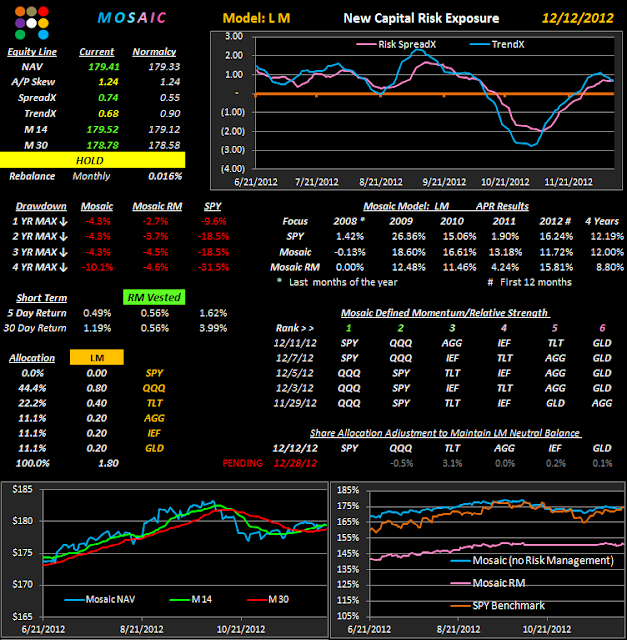This screenshot has height=640, width=627.
Task: Click the 'Rank > >' row label
Action: point(295,329)
